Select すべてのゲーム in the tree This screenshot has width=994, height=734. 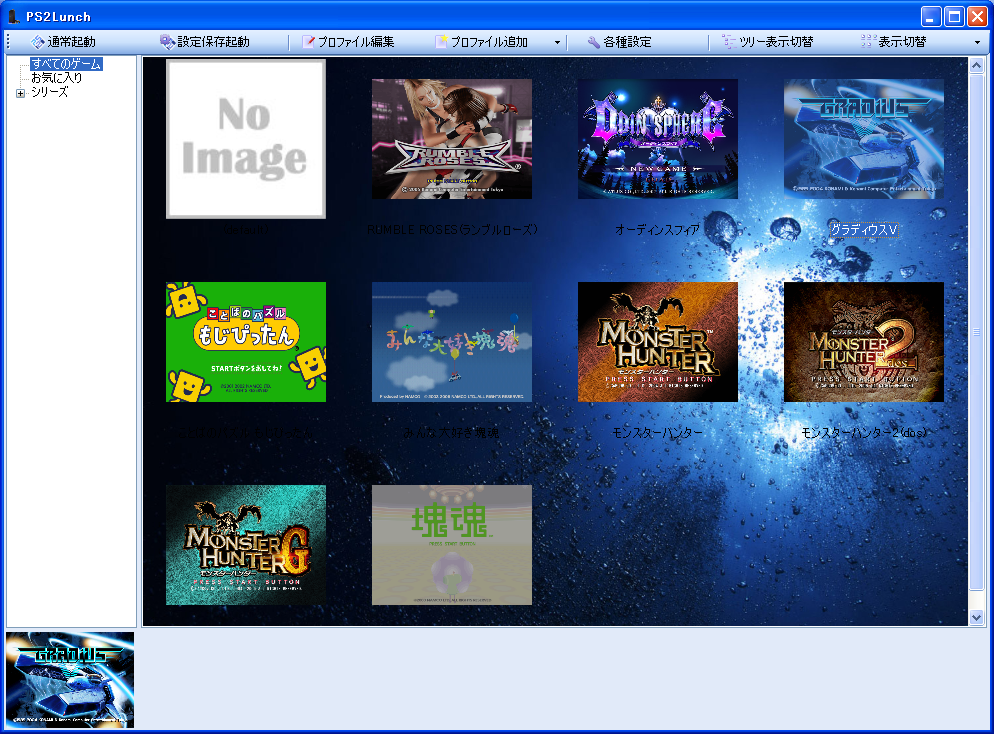pyautogui.click(x=66, y=64)
